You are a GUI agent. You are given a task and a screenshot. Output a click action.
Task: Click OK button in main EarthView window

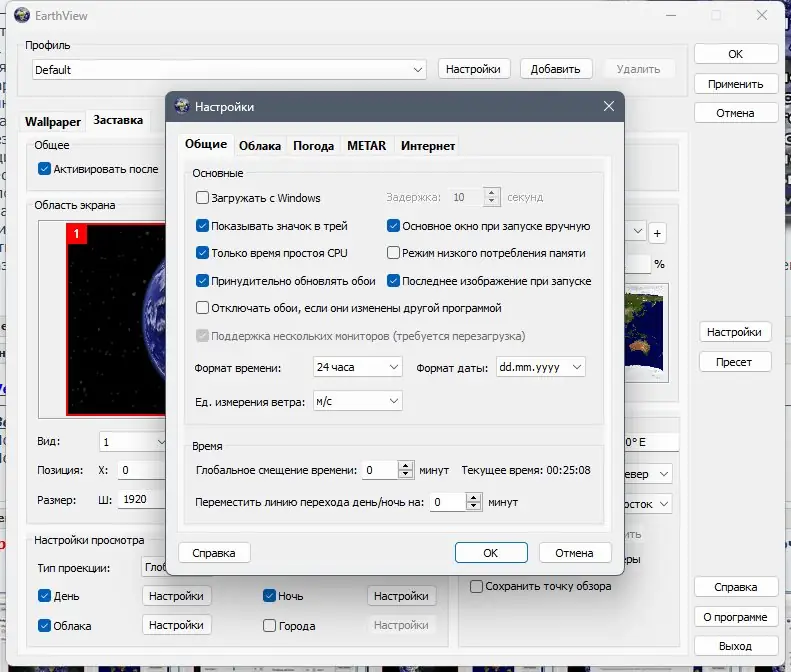coord(736,54)
